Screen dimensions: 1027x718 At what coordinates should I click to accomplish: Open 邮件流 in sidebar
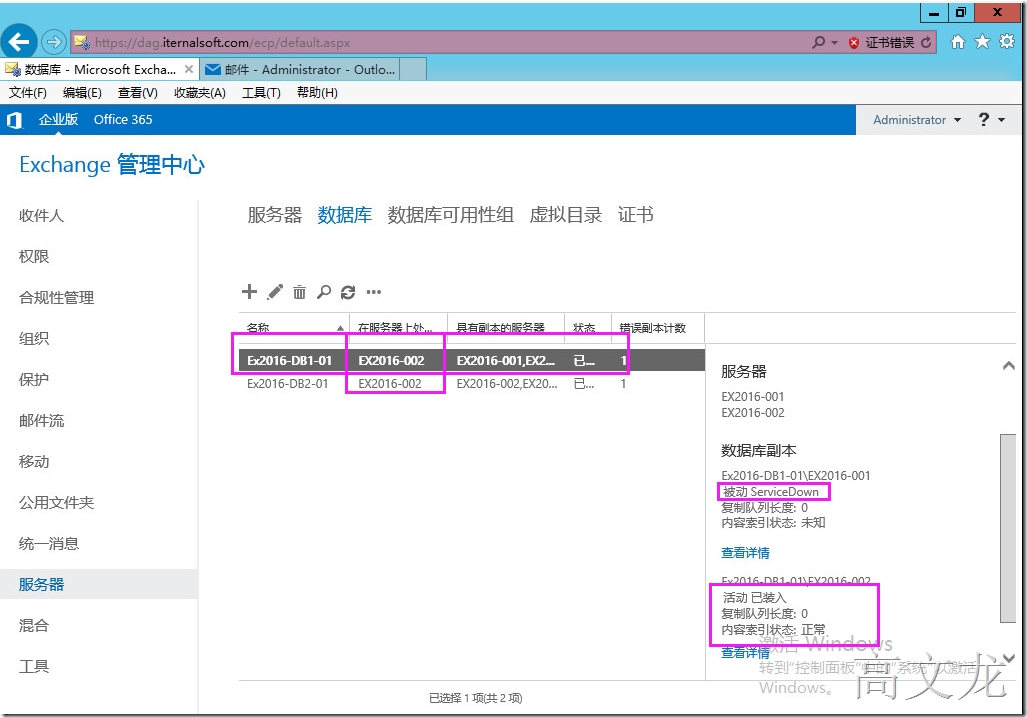41,421
